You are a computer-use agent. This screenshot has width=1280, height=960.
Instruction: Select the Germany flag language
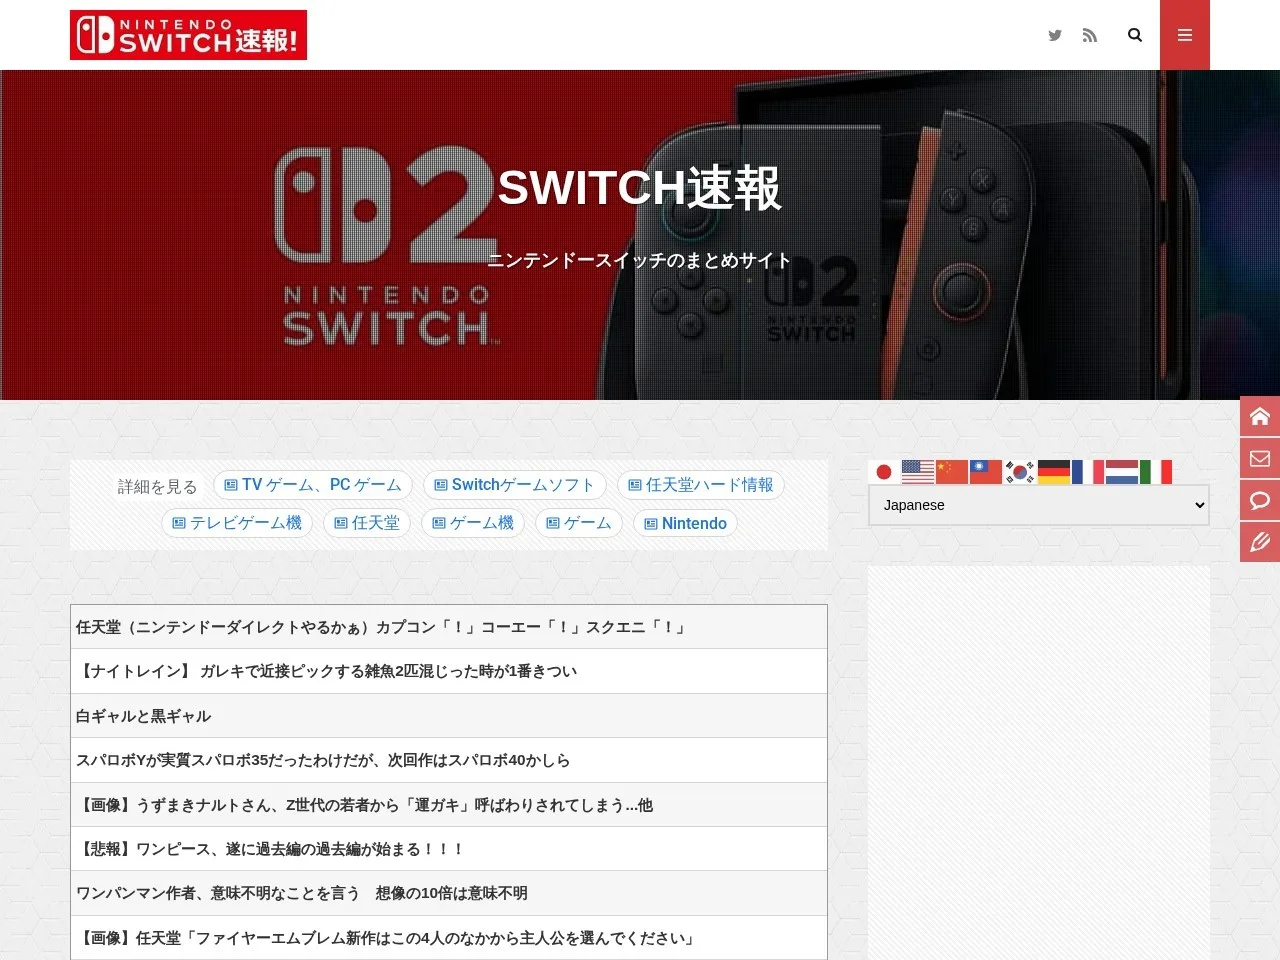point(1054,472)
